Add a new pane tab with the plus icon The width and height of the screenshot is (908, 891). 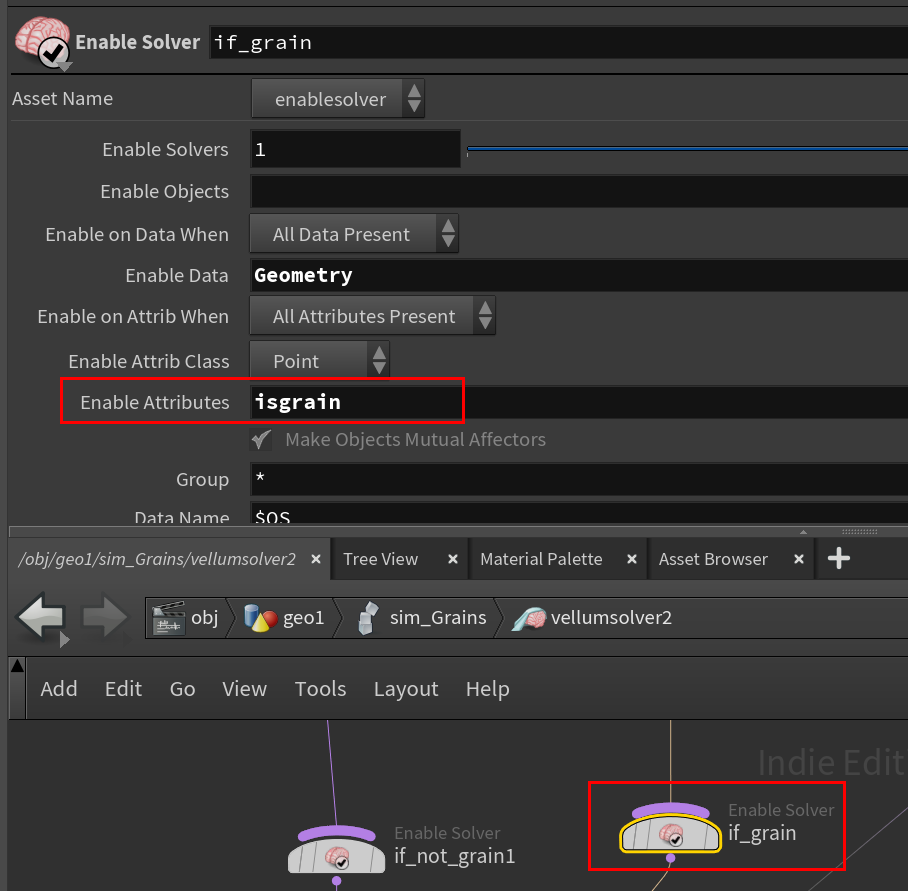coord(839,559)
